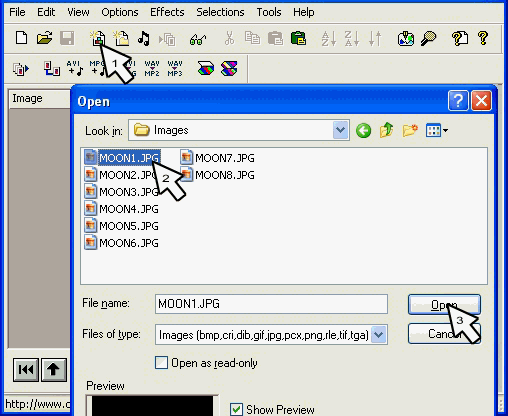Enable Open as read-only checkbox
The width and height of the screenshot is (508, 416).
tap(161, 363)
